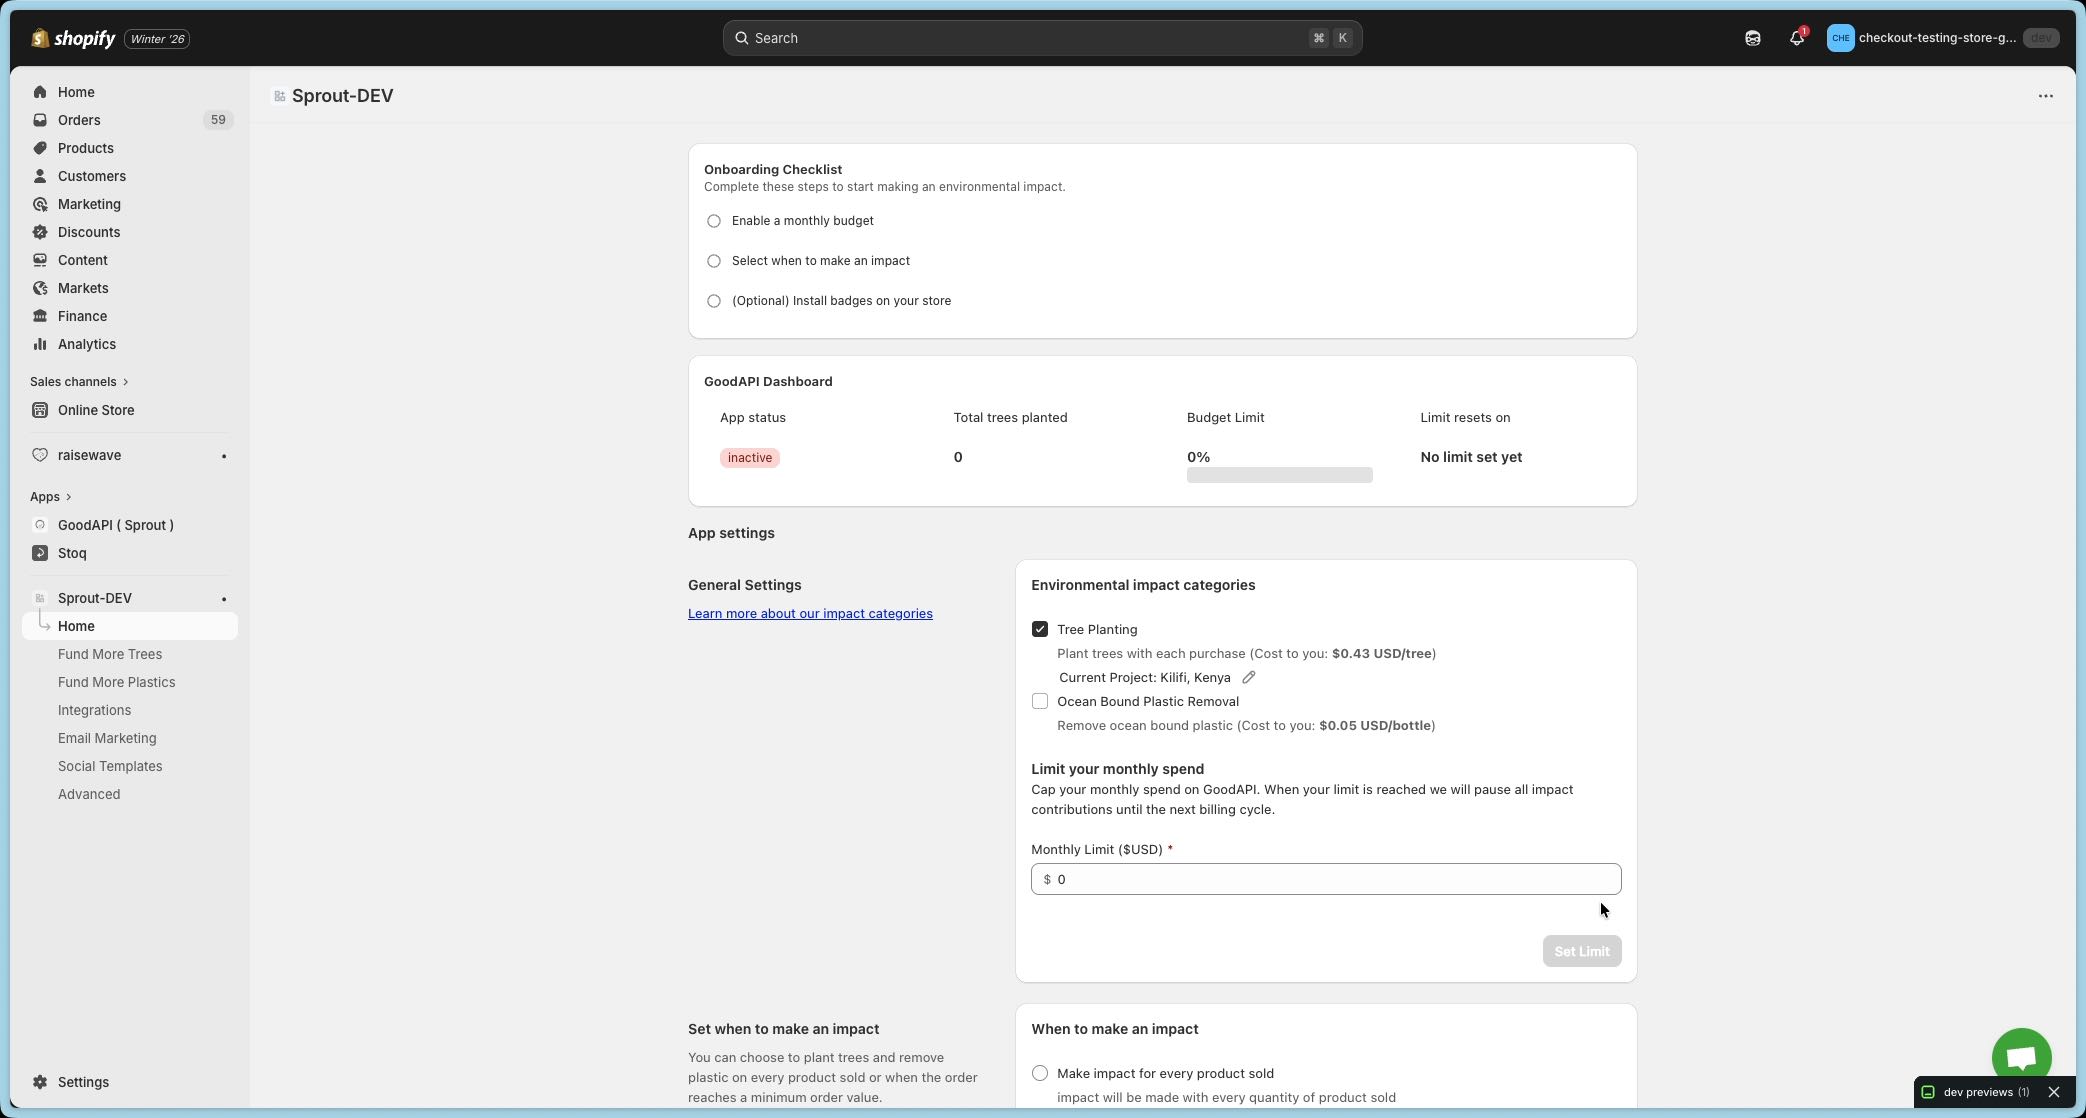Enable Ocean Bound Plastic Removal checkbox
The image size is (2086, 1118).
(x=1040, y=701)
